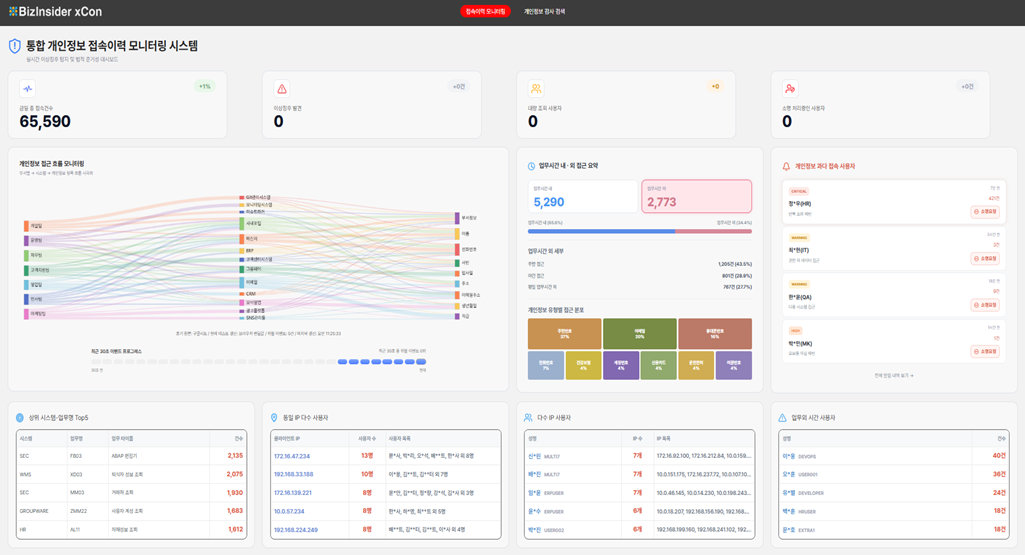Click the bell icon by 개인정보 과다 접속 사용자

pos(786,166)
